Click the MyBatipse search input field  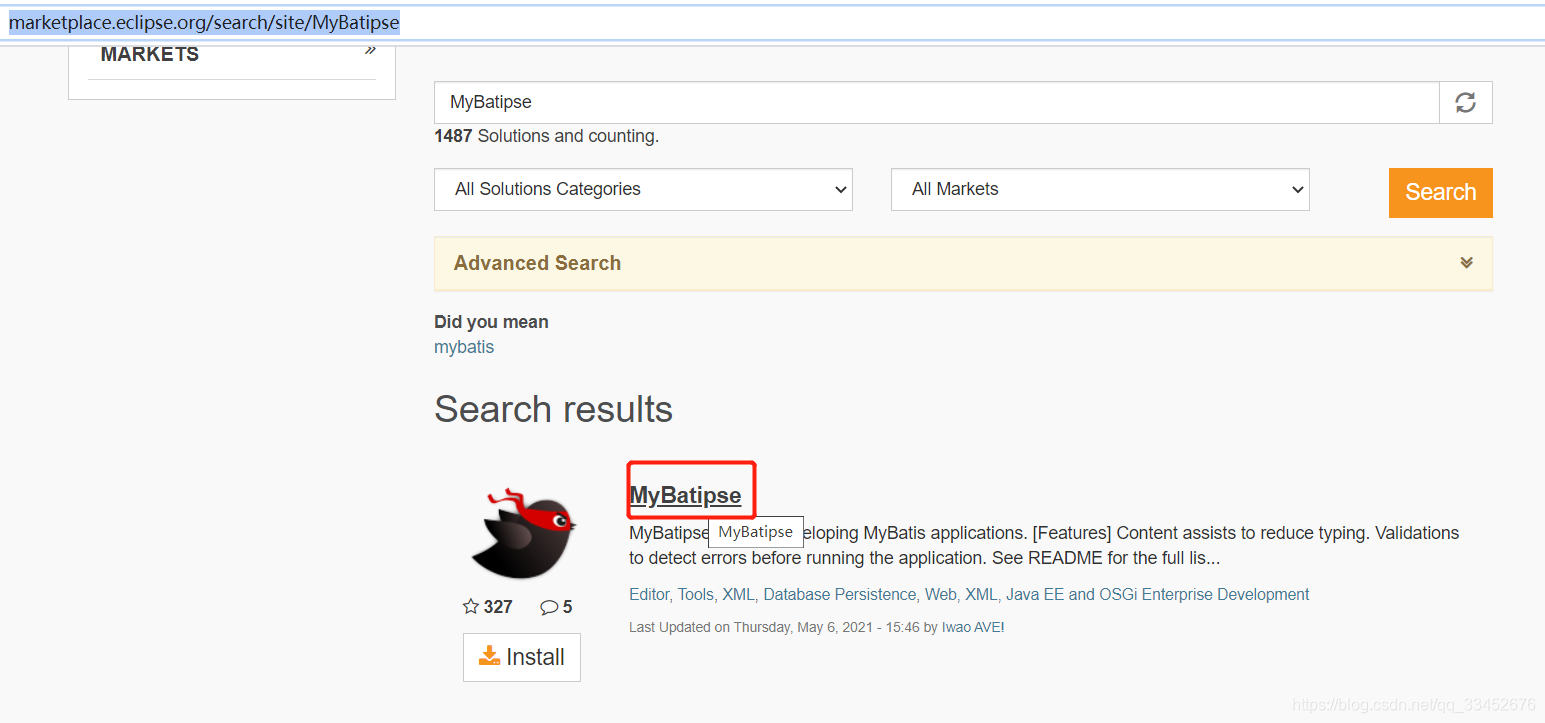pyautogui.click(x=936, y=102)
